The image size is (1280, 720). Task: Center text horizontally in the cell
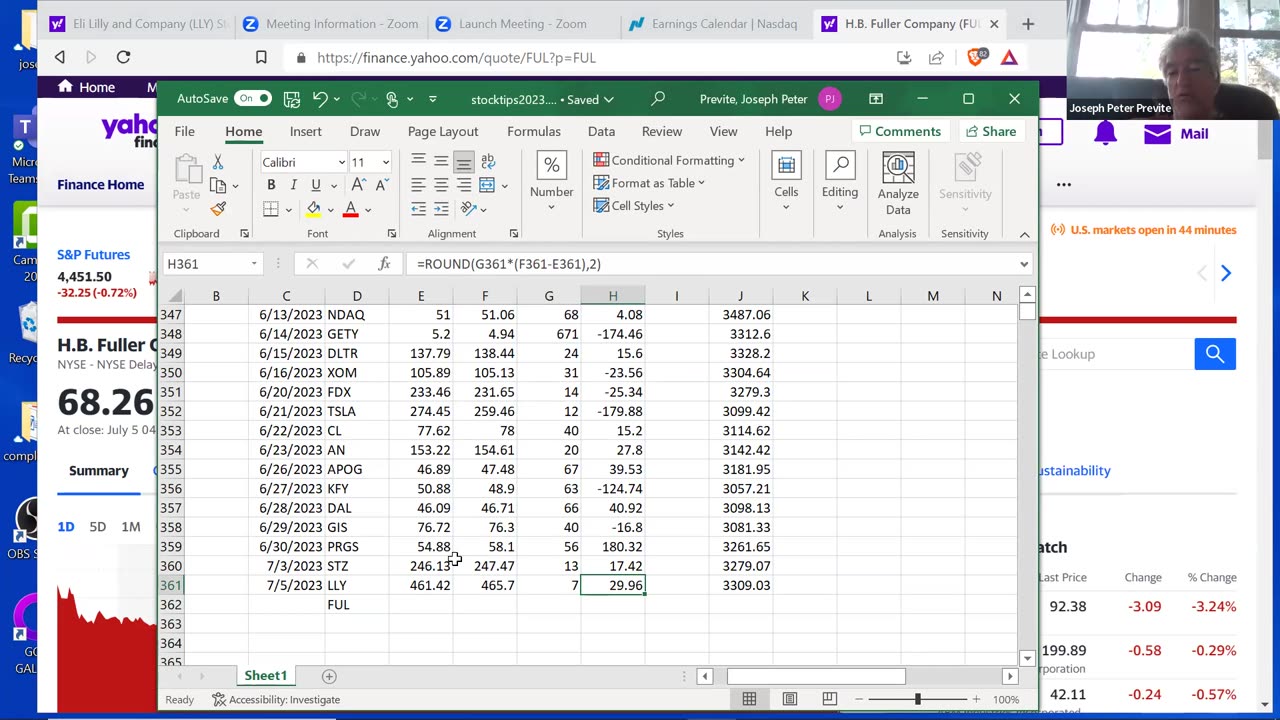pyautogui.click(x=441, y=185)
